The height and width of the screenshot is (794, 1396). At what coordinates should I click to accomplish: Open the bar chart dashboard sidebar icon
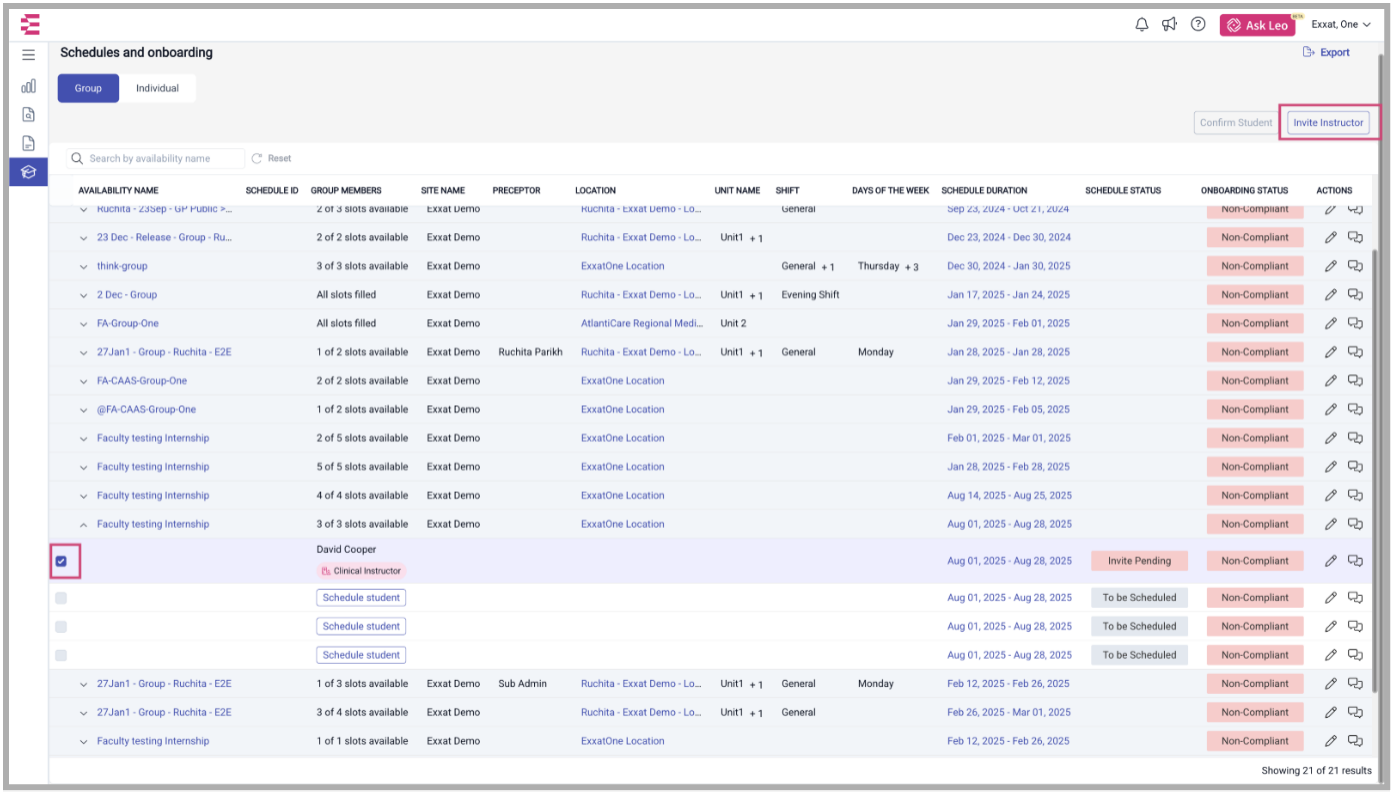(x=28, y=86)
